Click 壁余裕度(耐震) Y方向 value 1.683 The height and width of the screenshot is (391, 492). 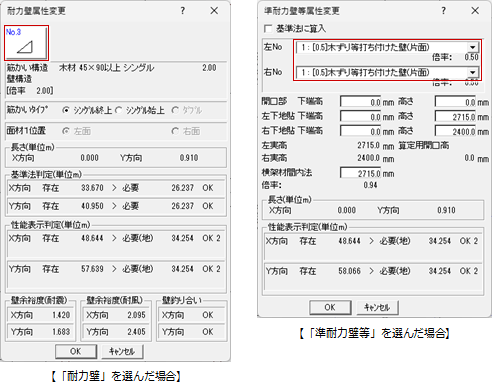tap(61, 332)
